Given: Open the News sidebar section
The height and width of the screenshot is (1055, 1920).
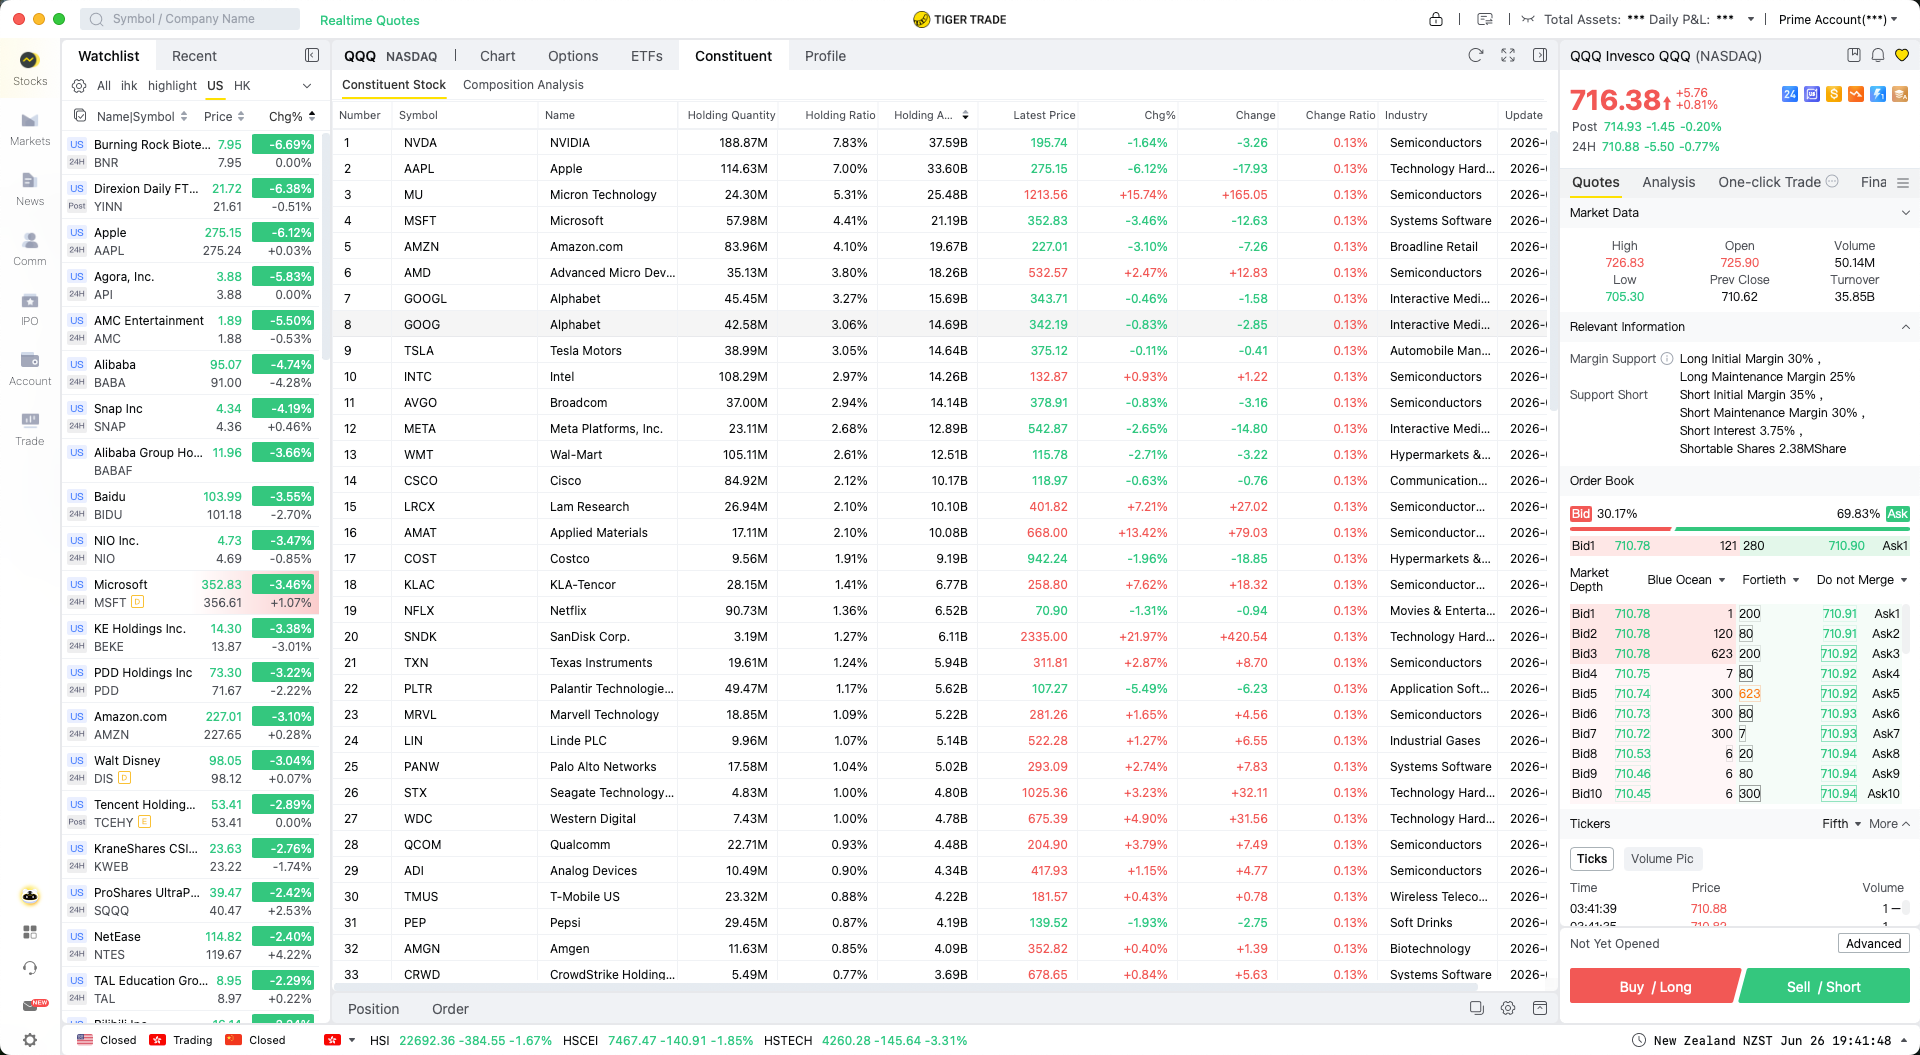Looking at the screenshot, I should pos(29,189).
